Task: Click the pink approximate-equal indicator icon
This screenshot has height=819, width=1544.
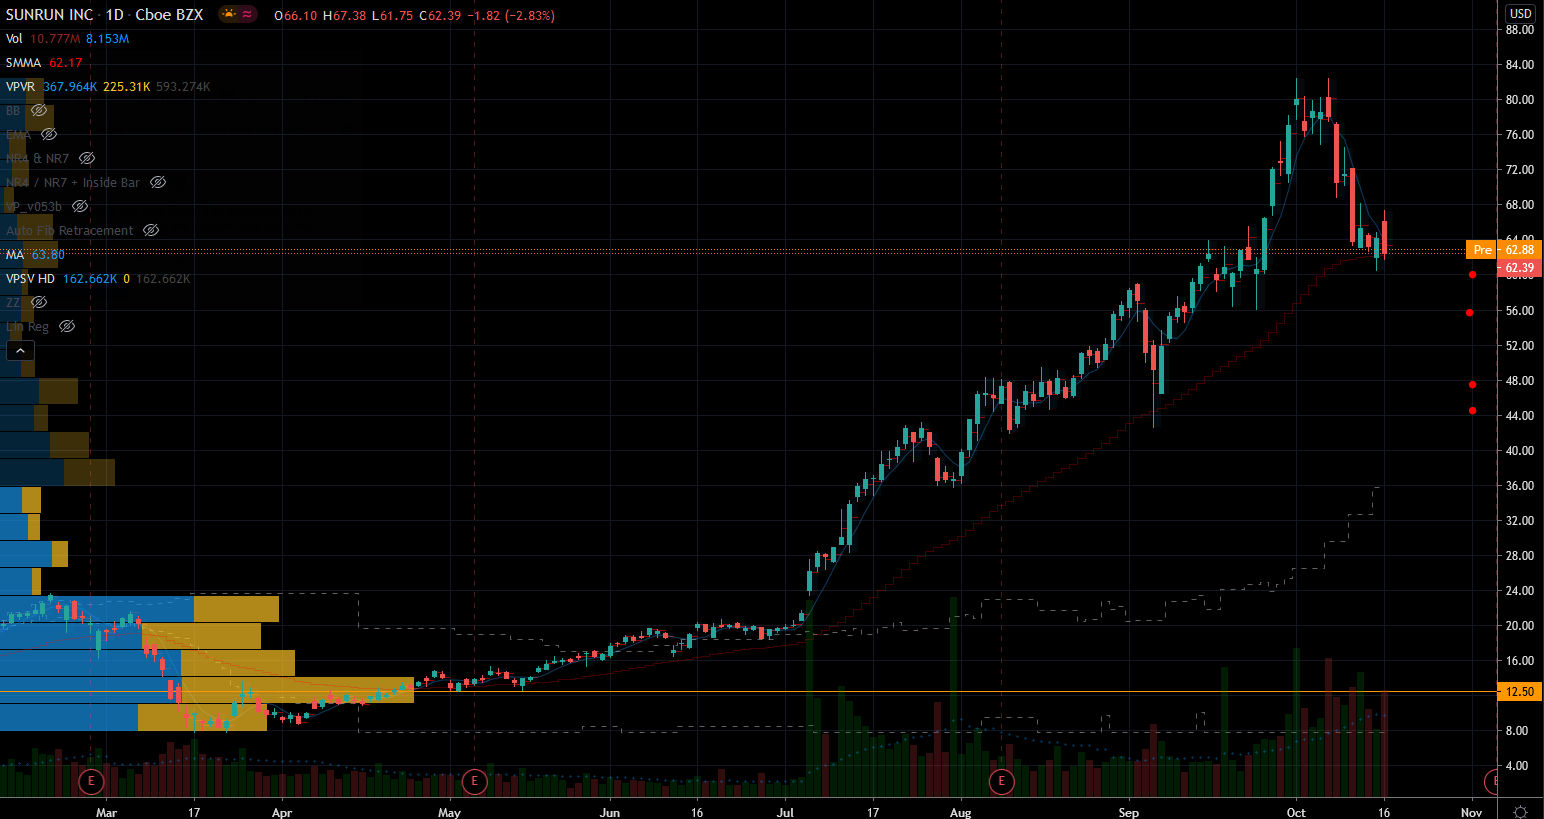Action: pyautogui.click(x=247, y=15)
